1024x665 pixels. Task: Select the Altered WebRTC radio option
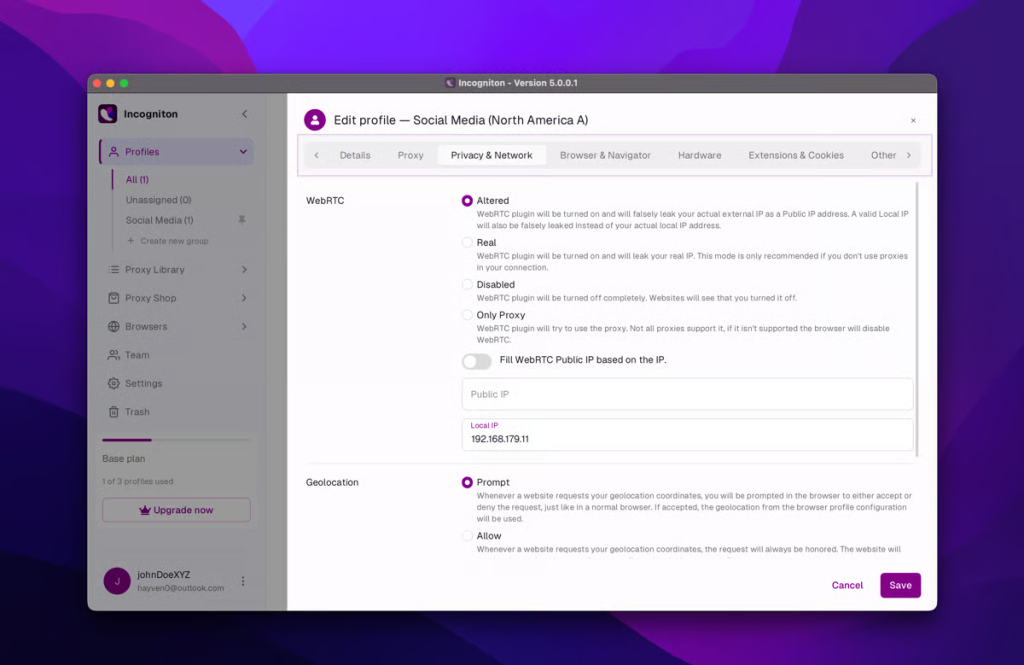click(x=467, y=201)
